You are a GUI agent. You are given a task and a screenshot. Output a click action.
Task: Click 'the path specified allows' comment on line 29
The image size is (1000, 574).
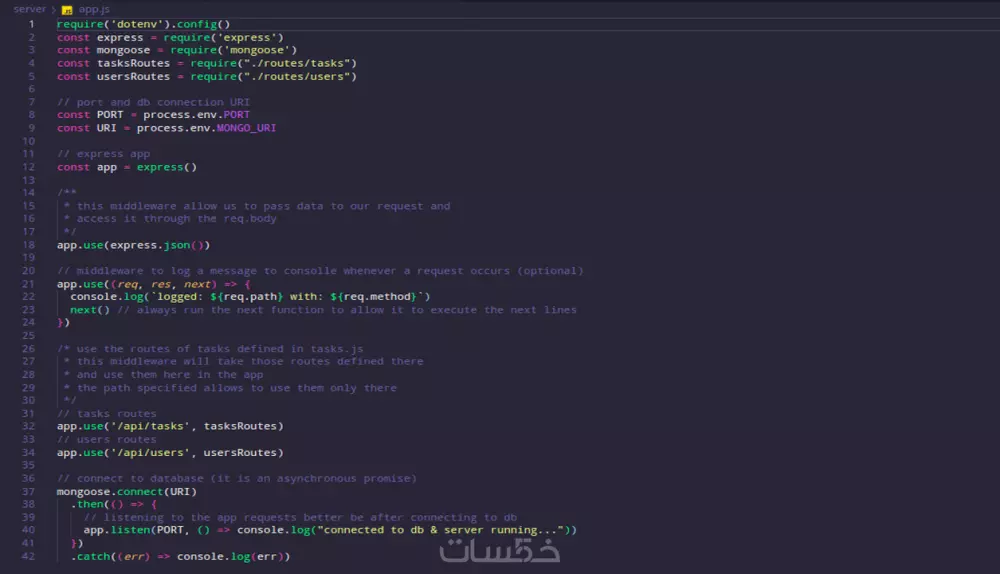[x=230, y=388]
